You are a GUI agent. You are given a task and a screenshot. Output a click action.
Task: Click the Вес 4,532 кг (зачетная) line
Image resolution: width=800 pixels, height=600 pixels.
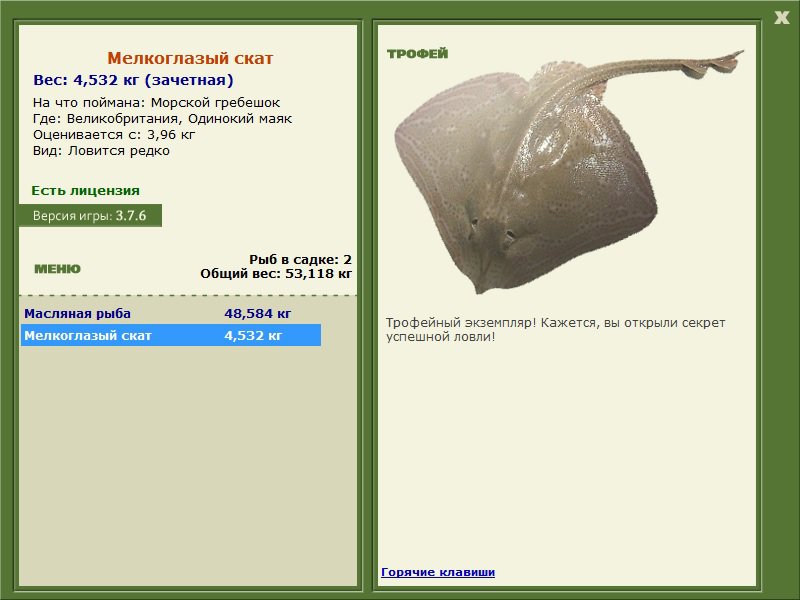[x=133, y=80]
